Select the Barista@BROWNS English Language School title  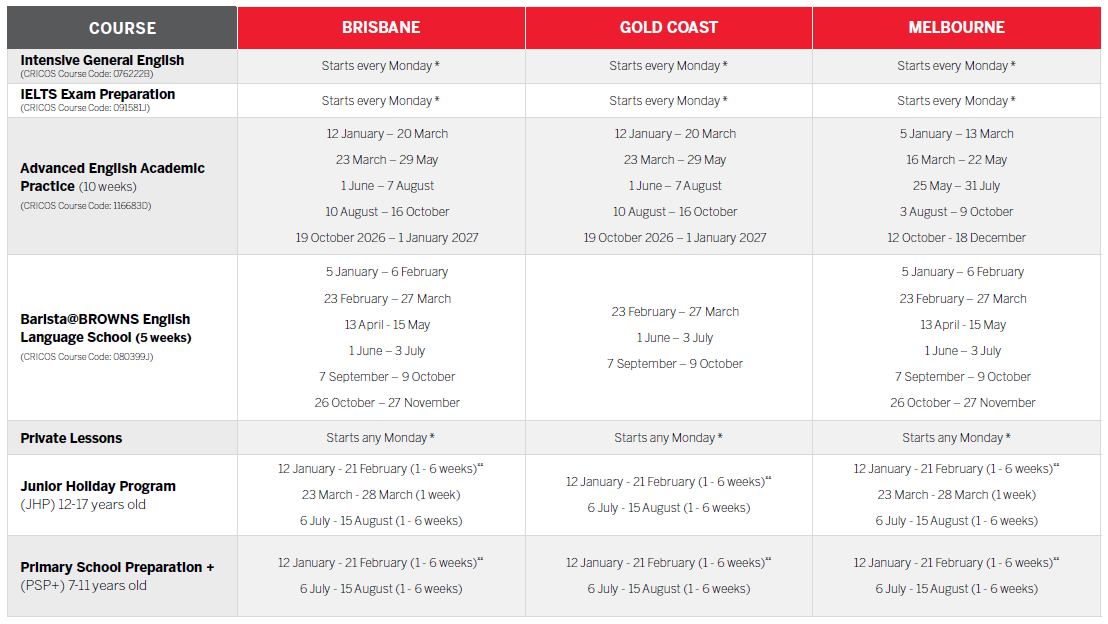[105, 328]
